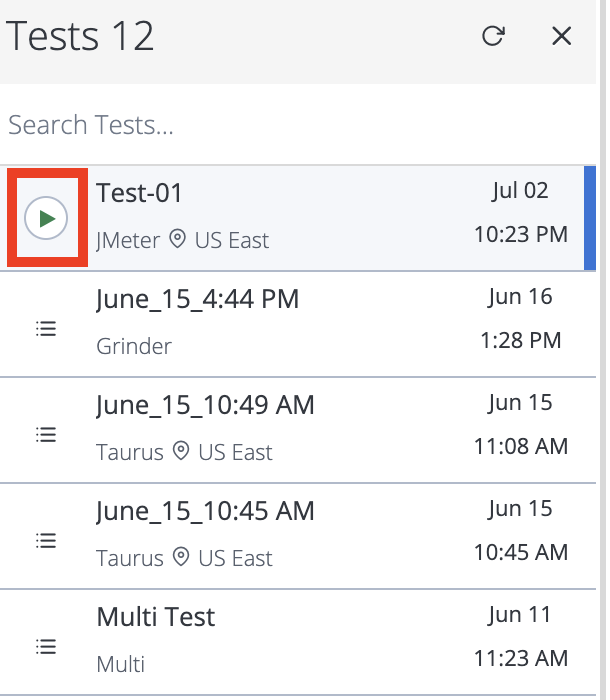
Task: Click location pin in June_15_10:45 AM row
Action: click(x=181, y=557)
